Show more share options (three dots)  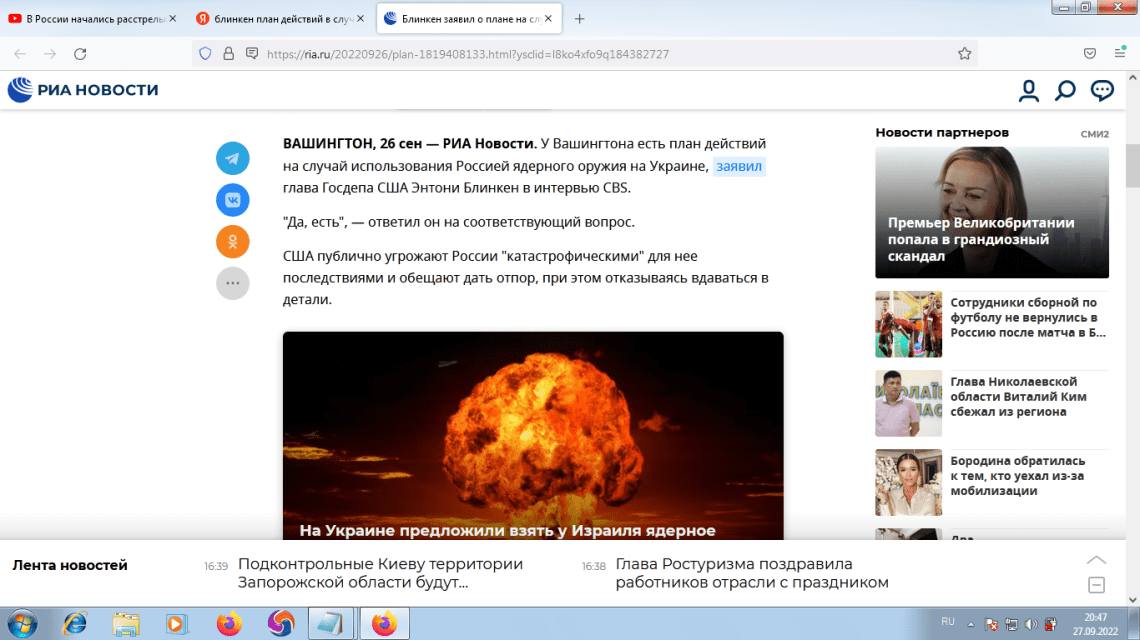click(232, 283)
